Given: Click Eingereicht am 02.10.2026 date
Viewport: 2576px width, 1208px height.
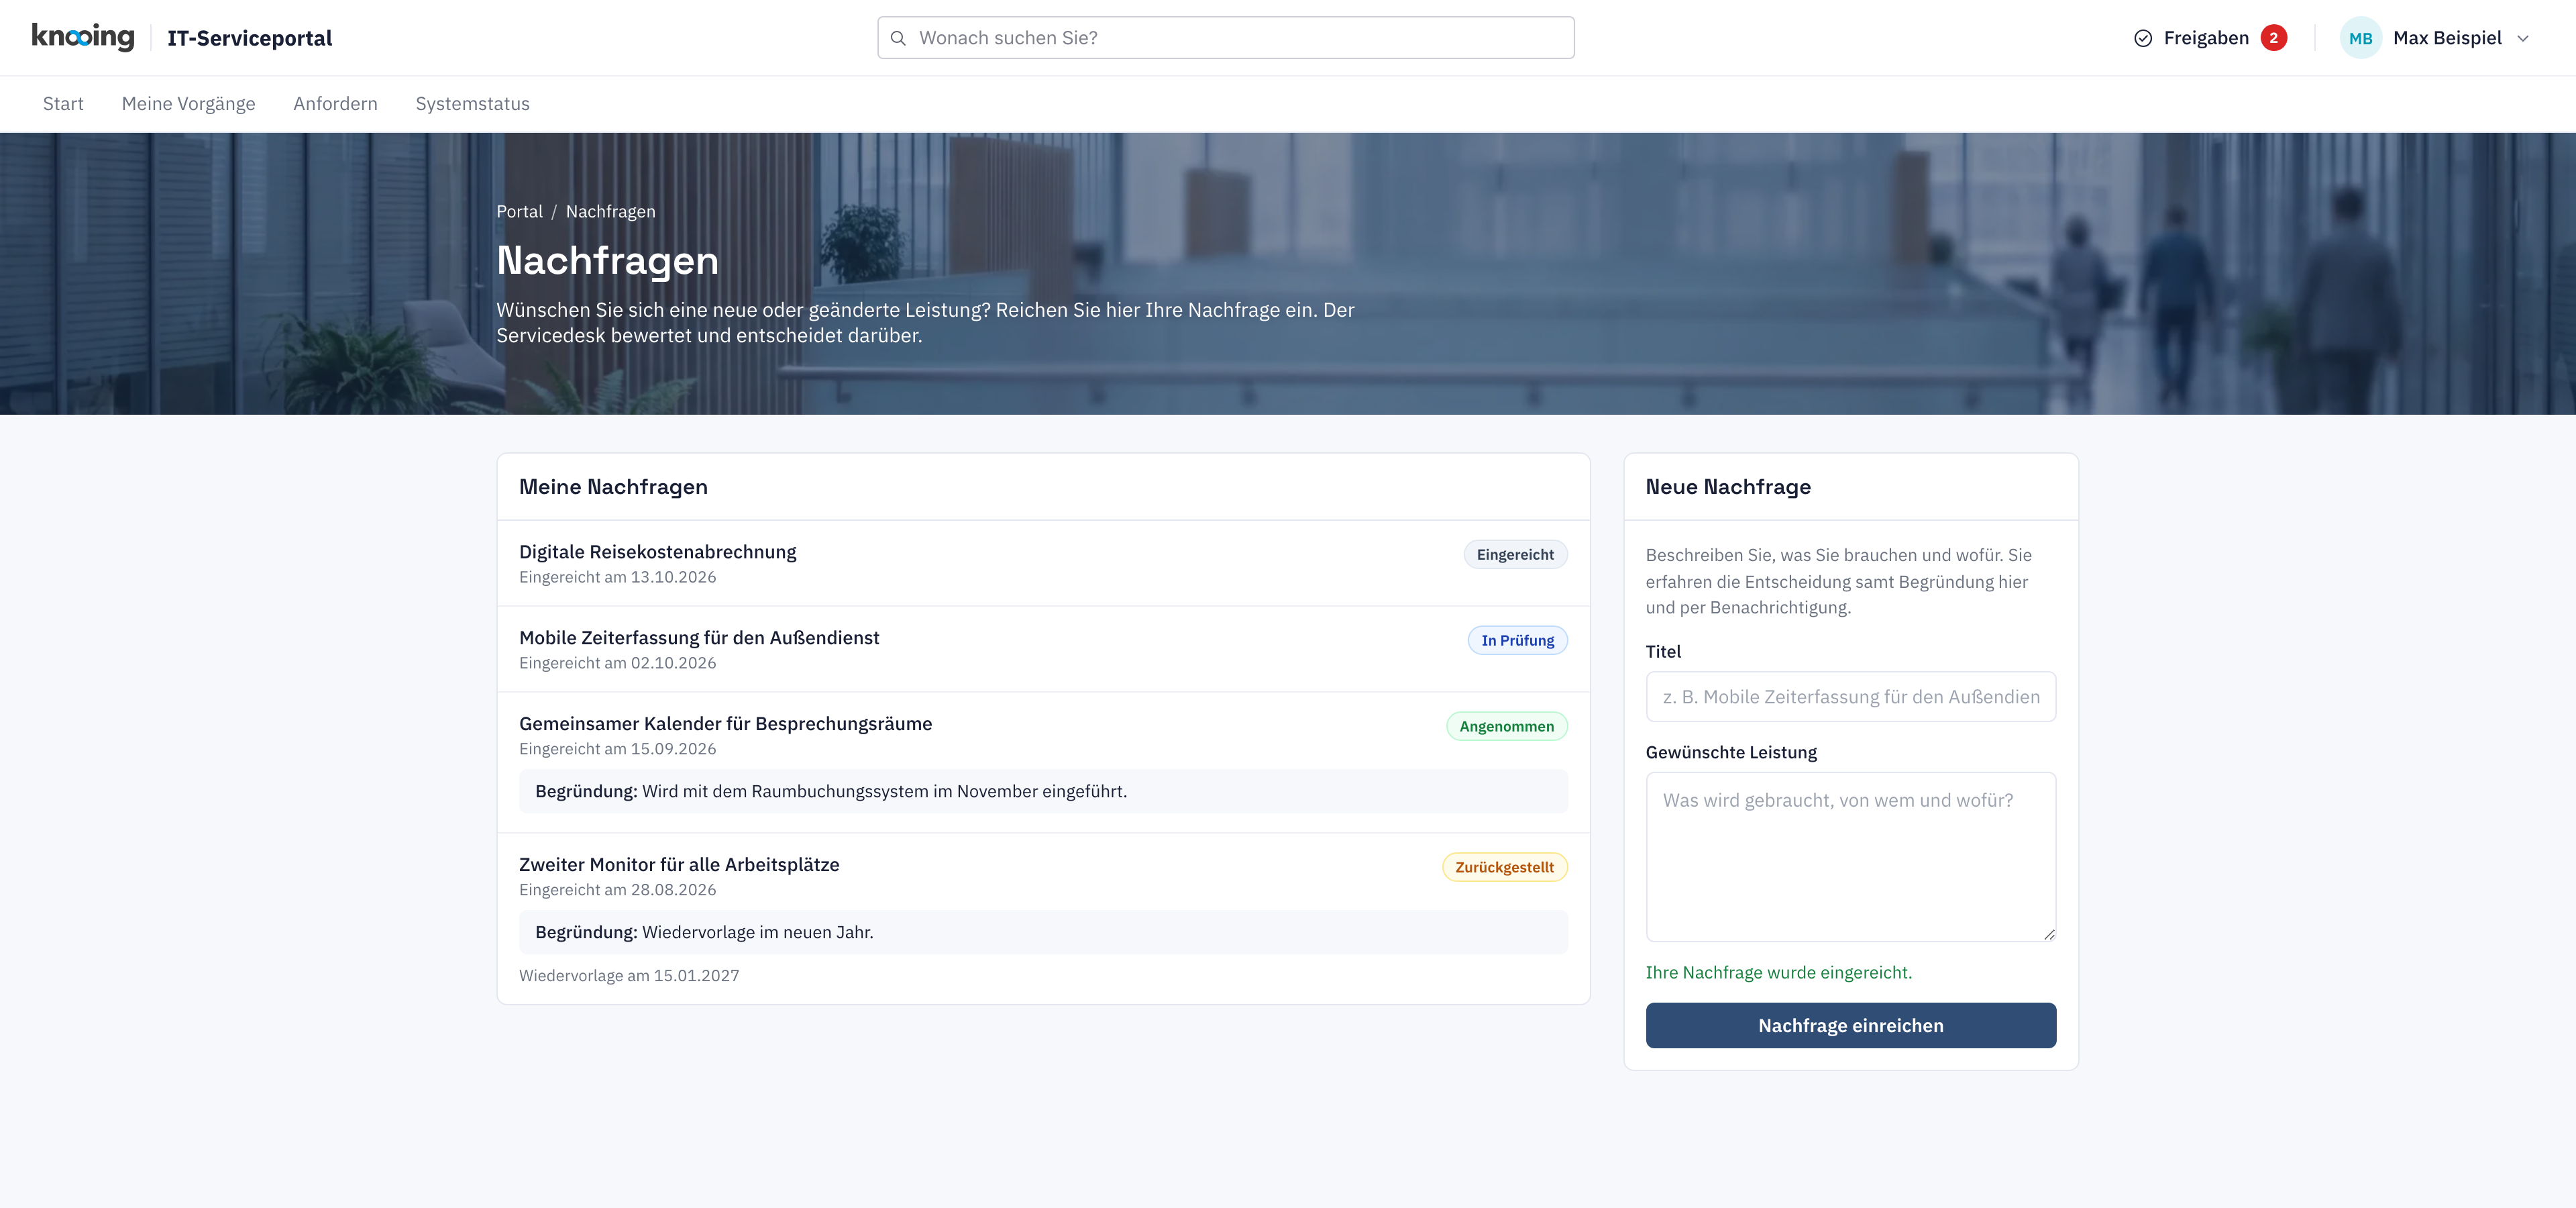Looking at the screenshot, I should [617, 663].
